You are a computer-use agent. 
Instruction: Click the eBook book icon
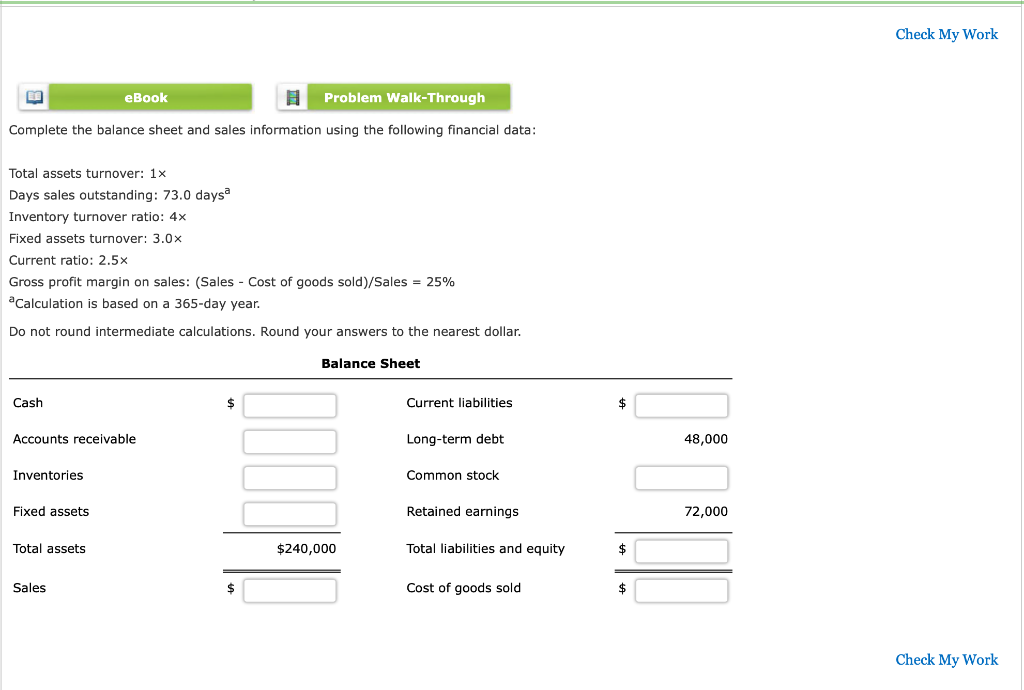coord(32,97)
